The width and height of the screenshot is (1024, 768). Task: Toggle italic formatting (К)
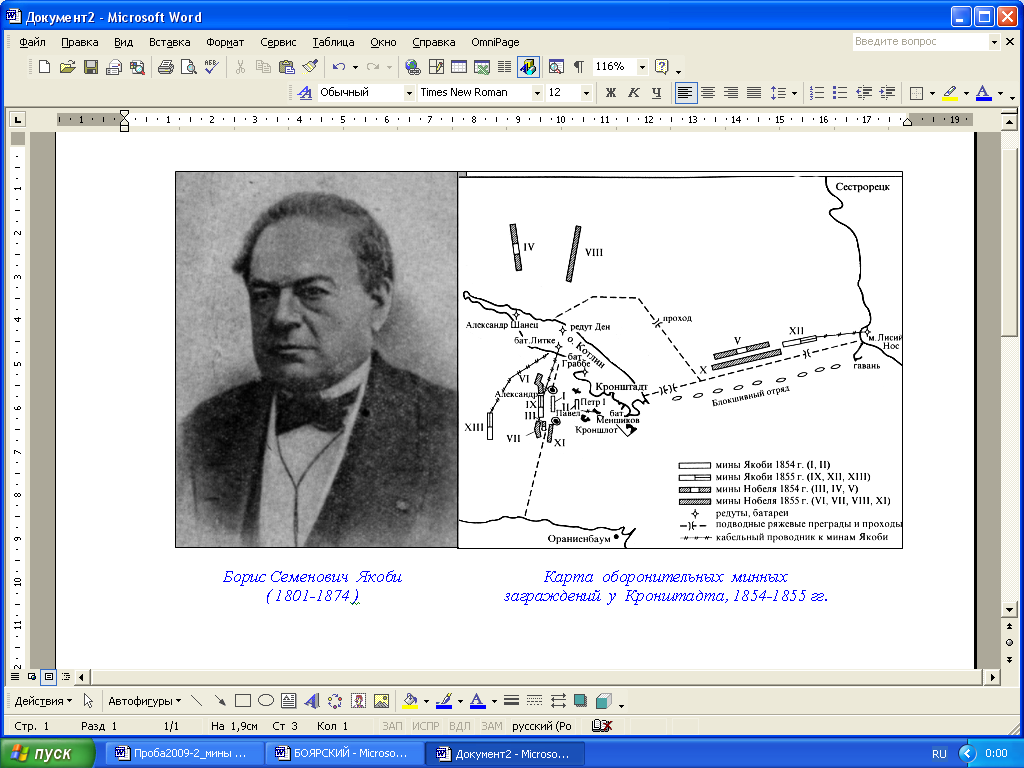(633, 93)
